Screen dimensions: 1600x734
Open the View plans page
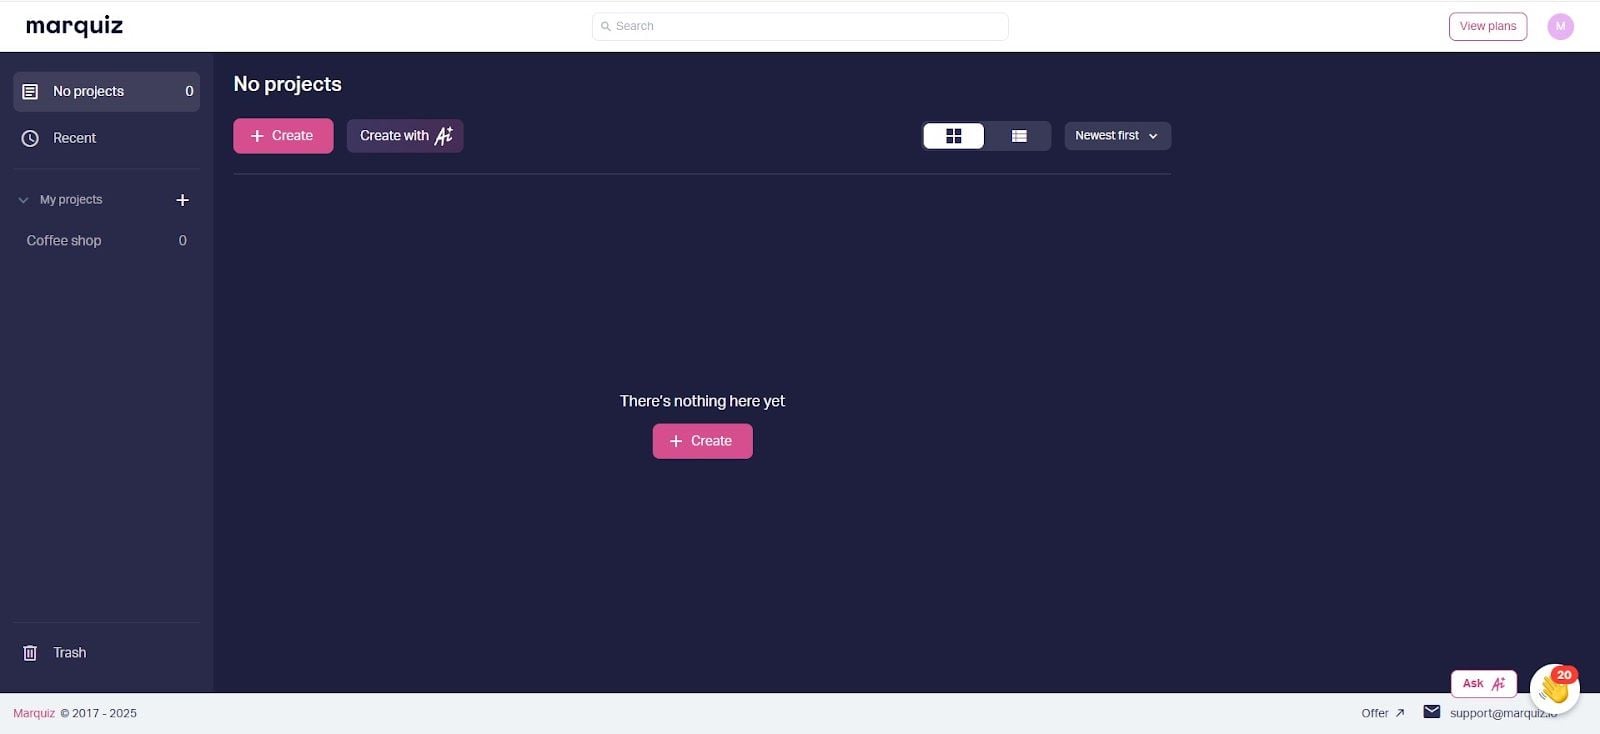tap(1487, 26)
